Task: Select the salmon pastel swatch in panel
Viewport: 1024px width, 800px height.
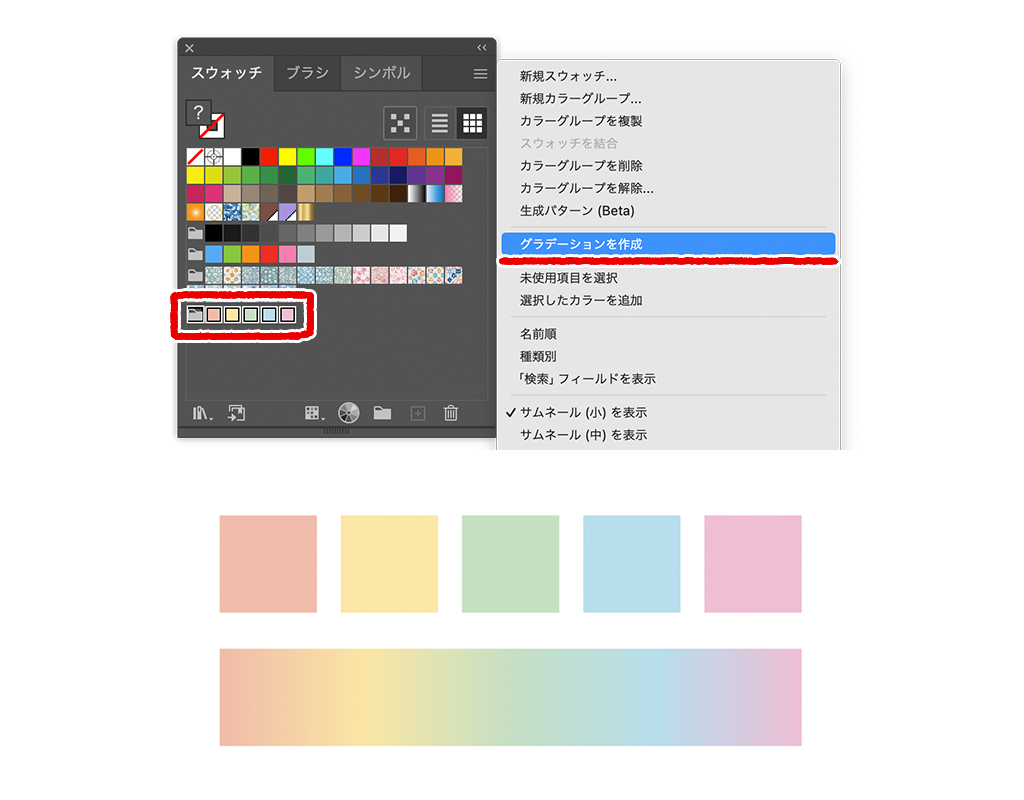Action: point(214,315)
